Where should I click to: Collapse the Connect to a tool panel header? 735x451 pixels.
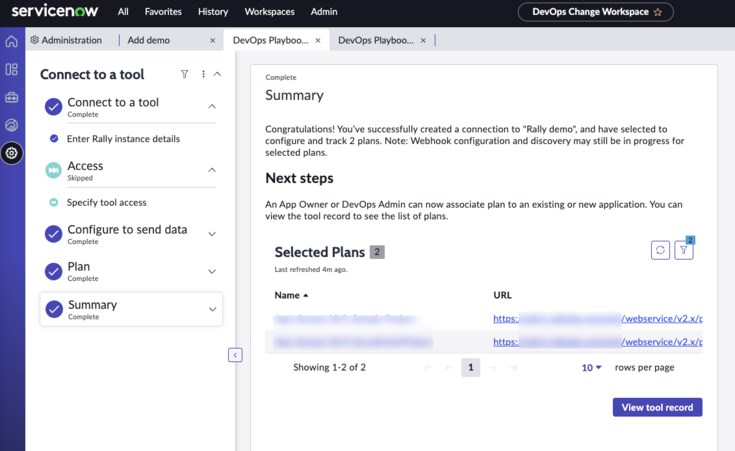(x=218, y=74)
